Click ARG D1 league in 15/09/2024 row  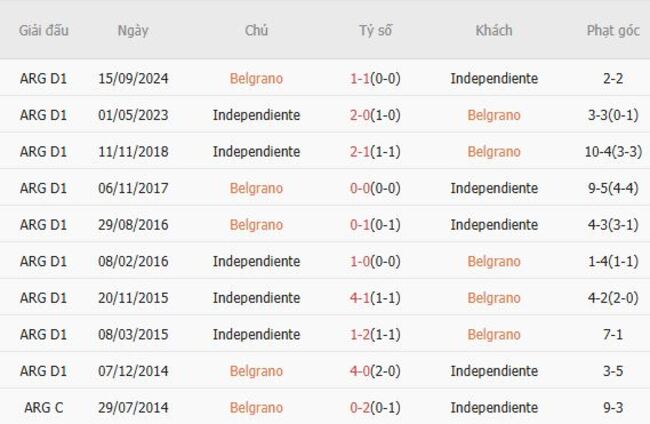(x=43, y=78)
